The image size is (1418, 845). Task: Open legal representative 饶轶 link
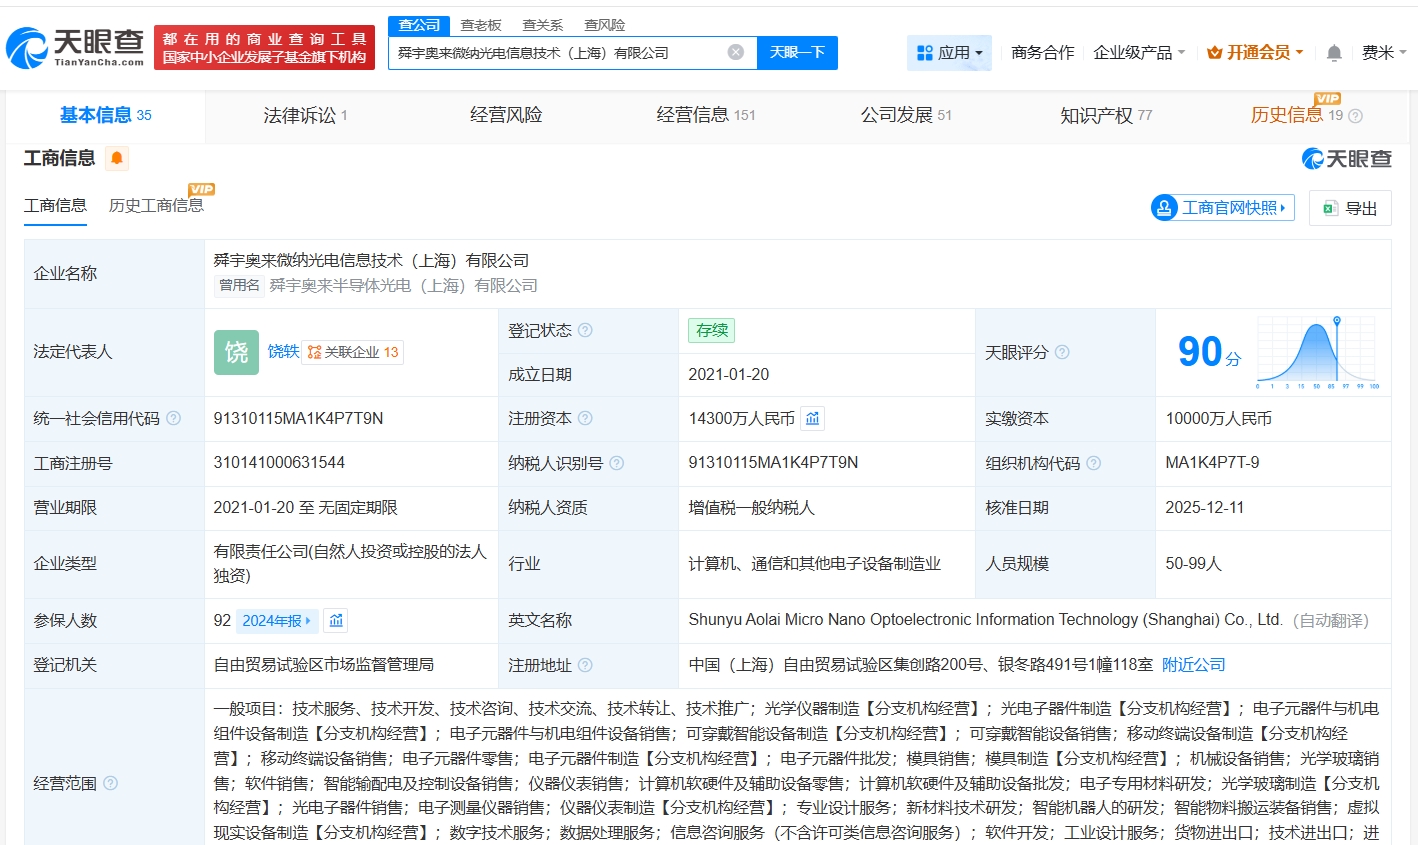pos(283,352)
